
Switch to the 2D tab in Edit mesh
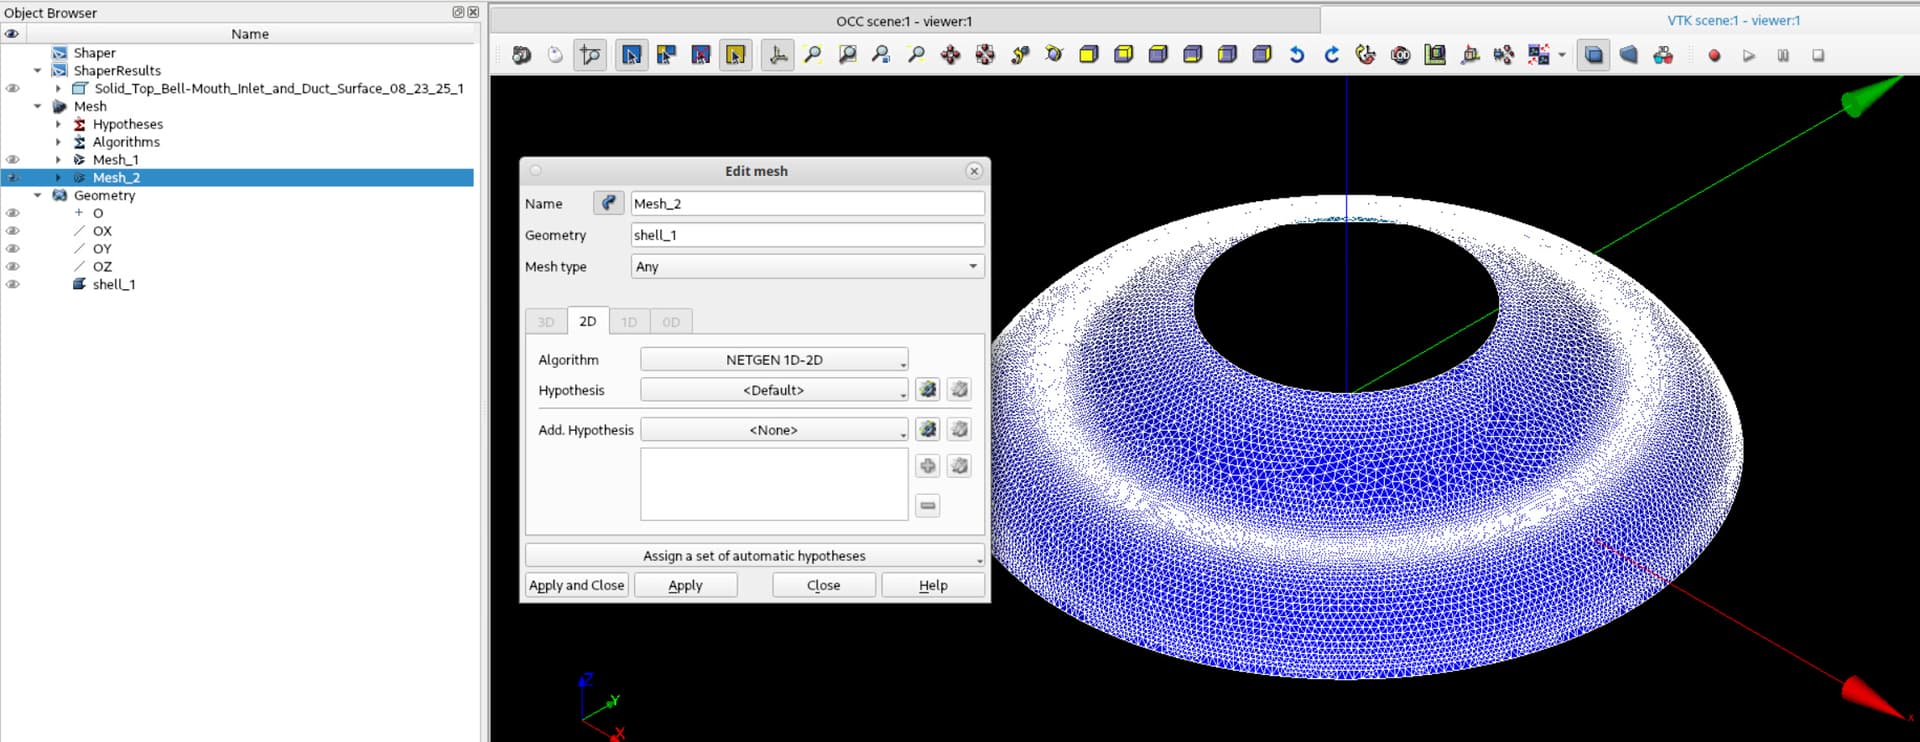pyautogui.click(x=588, y=321)
